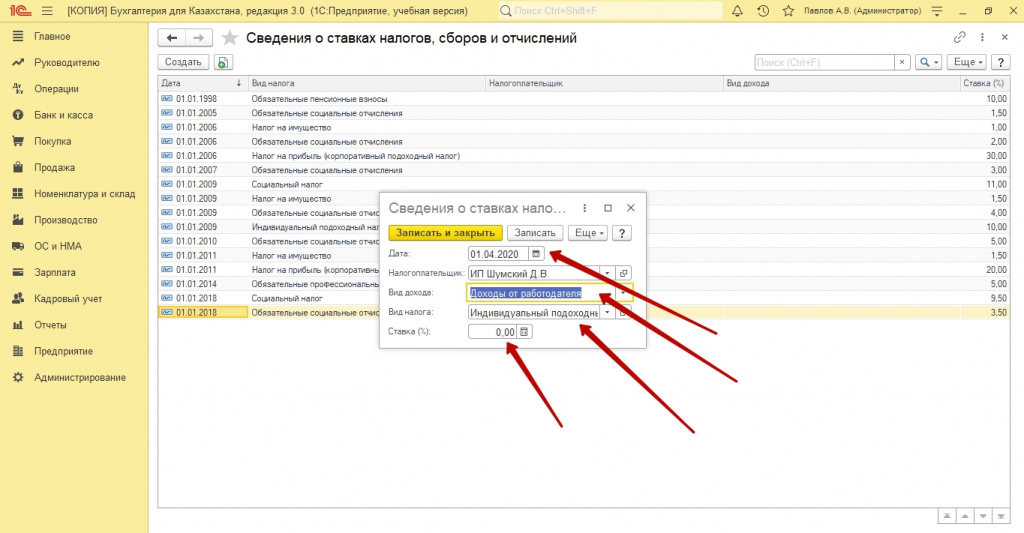1024x533 pixels.
Task: Click the Ставка (%) input field
Action: [493, 332]
